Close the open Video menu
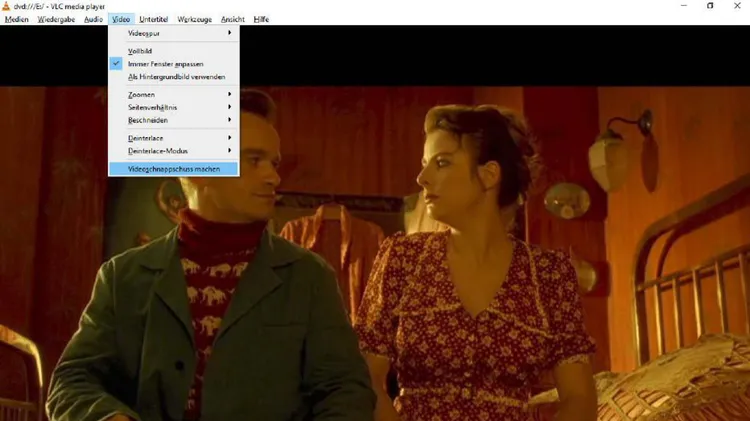The image size is (750, 421). pos(121,19)
